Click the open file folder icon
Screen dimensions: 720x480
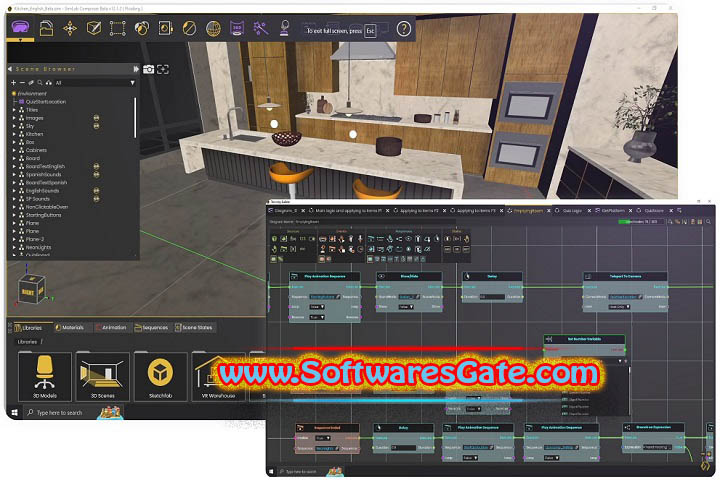pos(46,28)
